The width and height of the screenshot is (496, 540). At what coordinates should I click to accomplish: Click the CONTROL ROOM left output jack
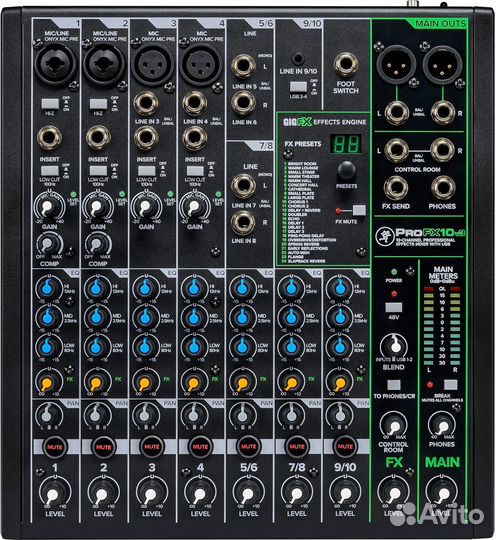[x=396, y=150]
